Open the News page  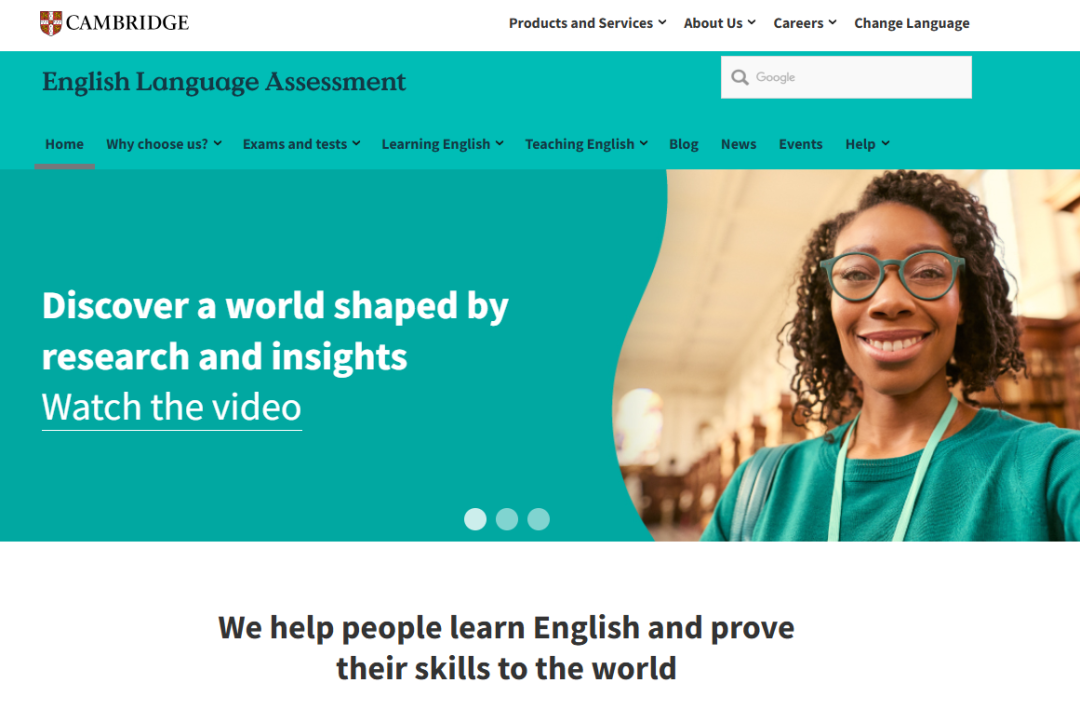click(738, 144)
